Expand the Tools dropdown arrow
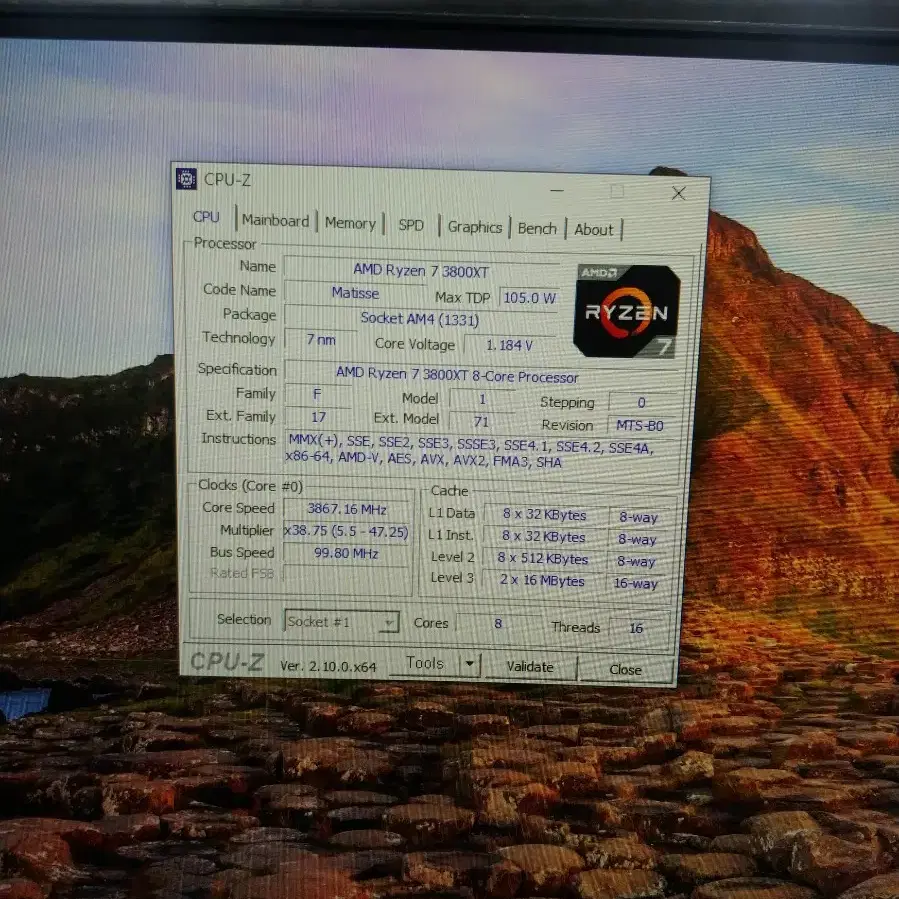899x899 pixels. tap(470, 664)
